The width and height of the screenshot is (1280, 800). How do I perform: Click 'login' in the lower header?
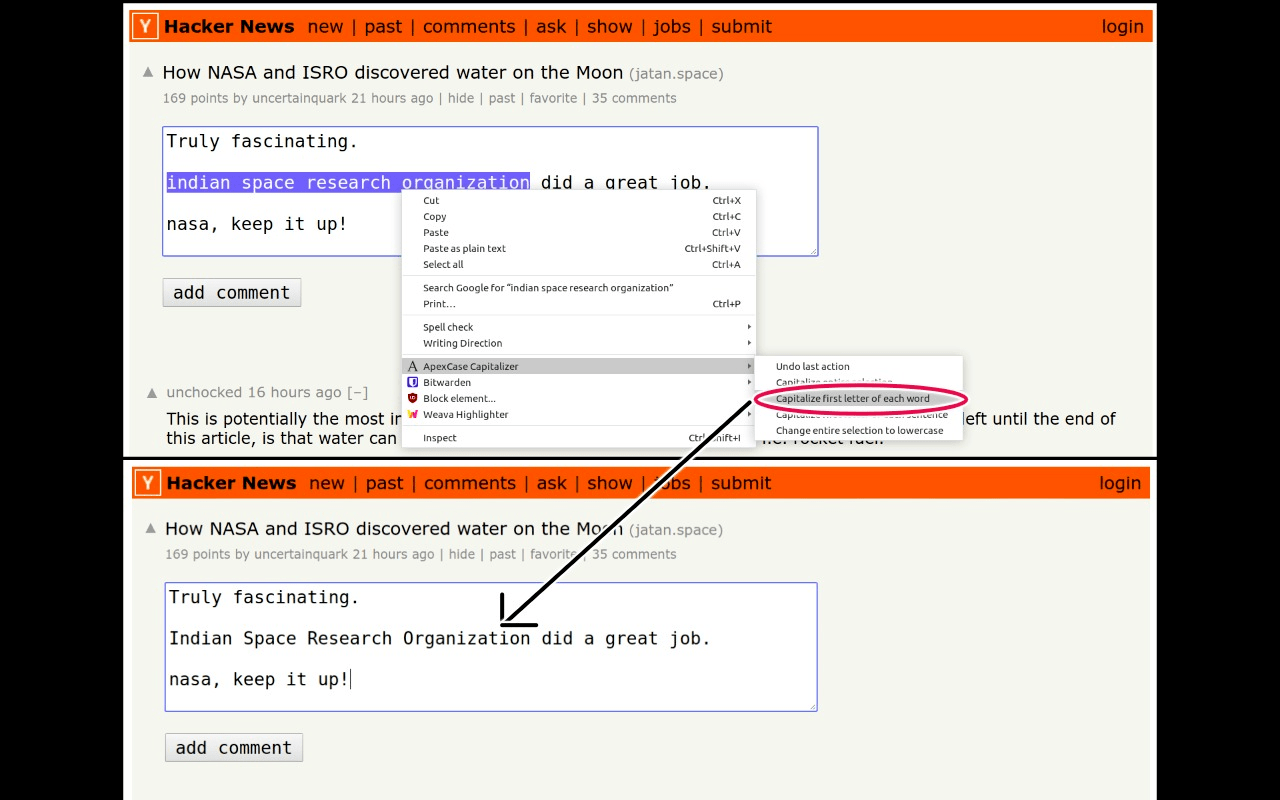(x=1120, y=483)
